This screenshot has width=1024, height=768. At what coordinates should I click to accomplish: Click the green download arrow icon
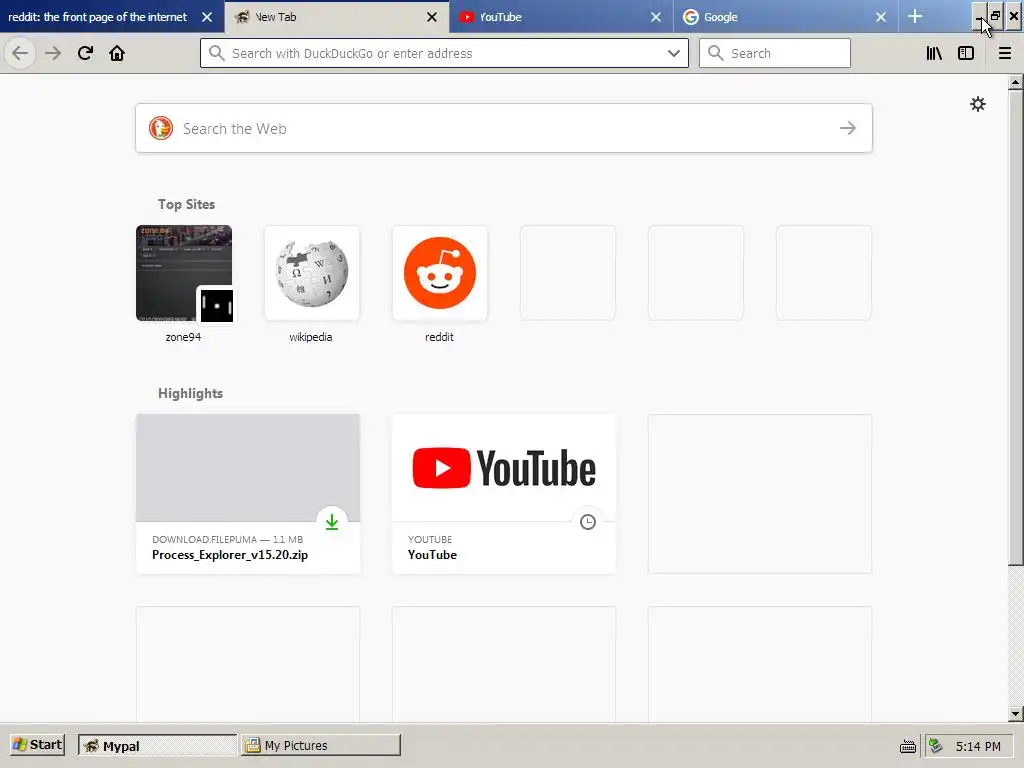[x=332, y=521]
